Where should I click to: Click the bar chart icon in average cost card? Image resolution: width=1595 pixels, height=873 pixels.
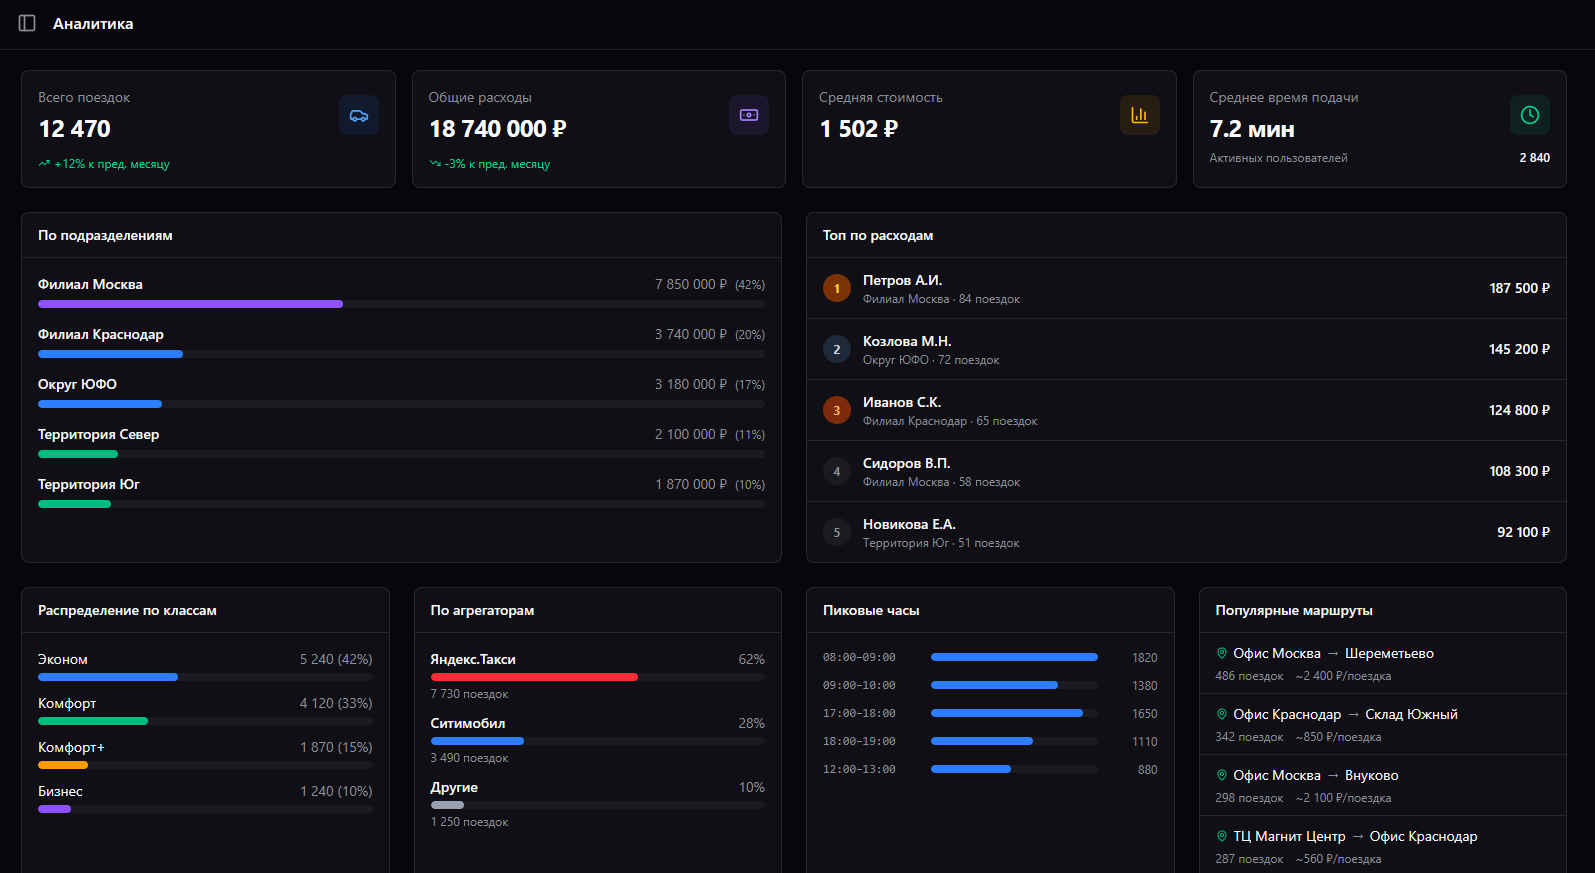[x=1139, y=115]
